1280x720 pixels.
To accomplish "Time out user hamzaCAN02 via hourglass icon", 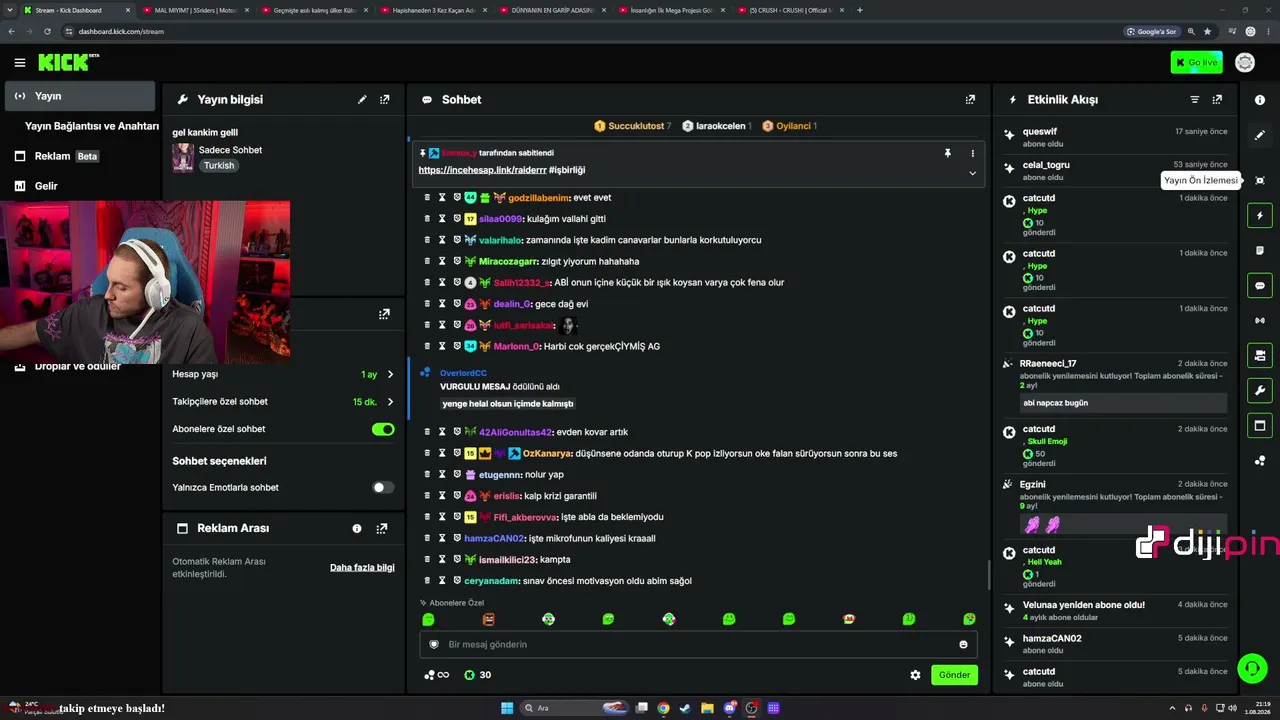I will (x=442, y=539).
